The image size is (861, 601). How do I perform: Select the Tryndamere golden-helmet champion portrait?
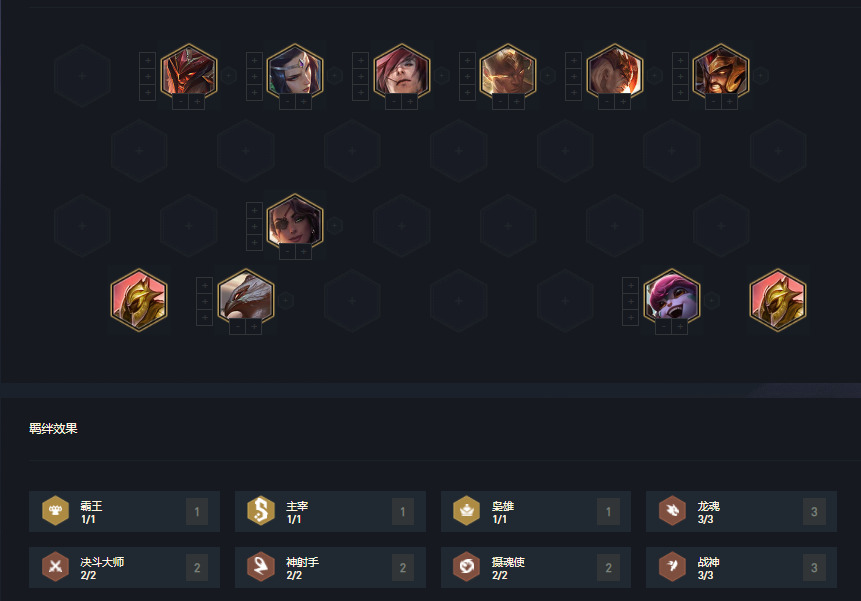pos(721,71)
